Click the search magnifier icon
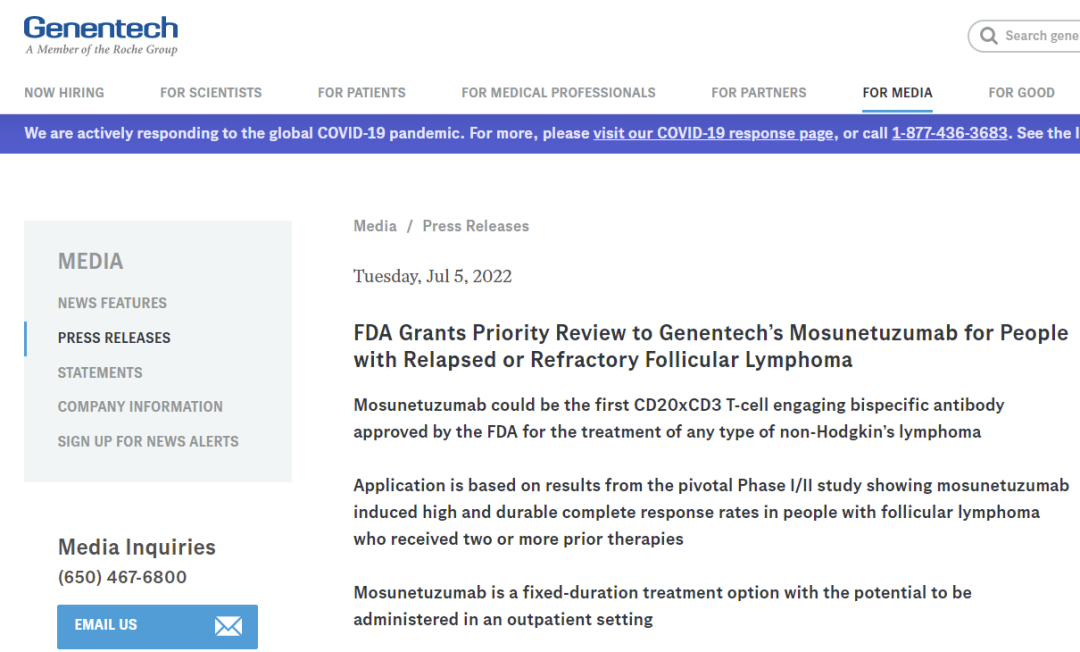 tap(989, 36)
